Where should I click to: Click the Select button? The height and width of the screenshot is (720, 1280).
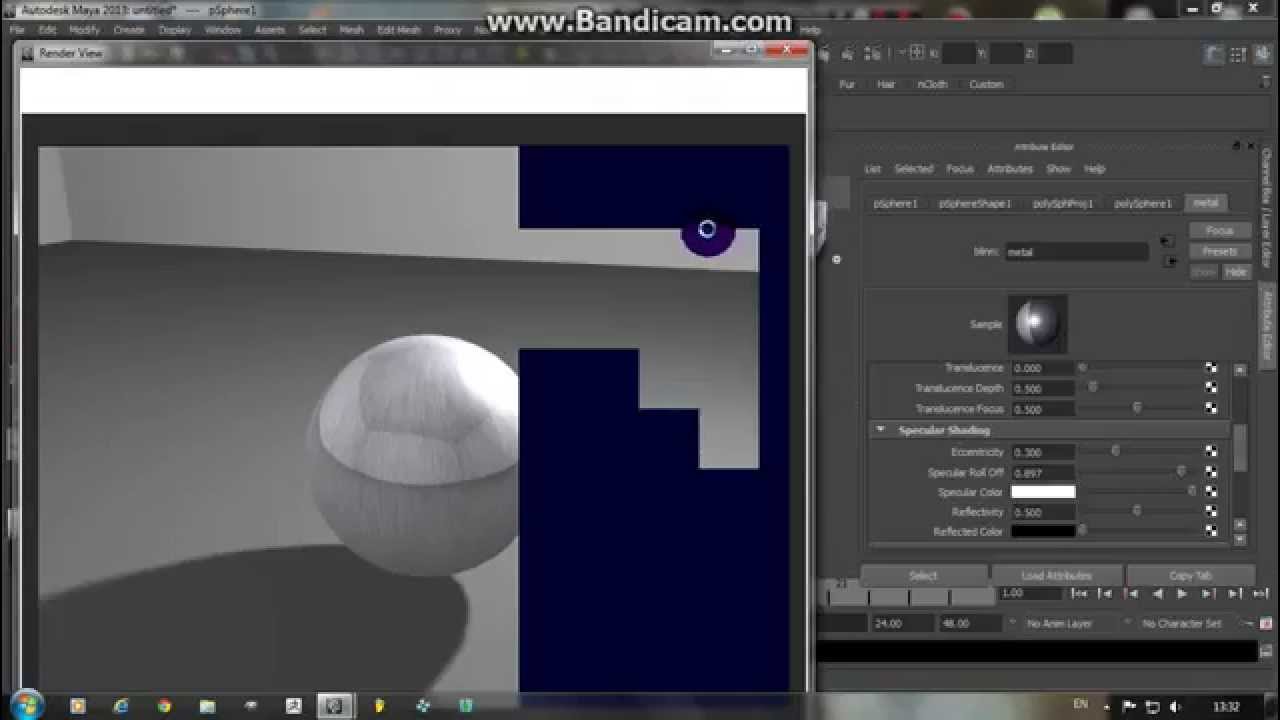pos(923,576)
